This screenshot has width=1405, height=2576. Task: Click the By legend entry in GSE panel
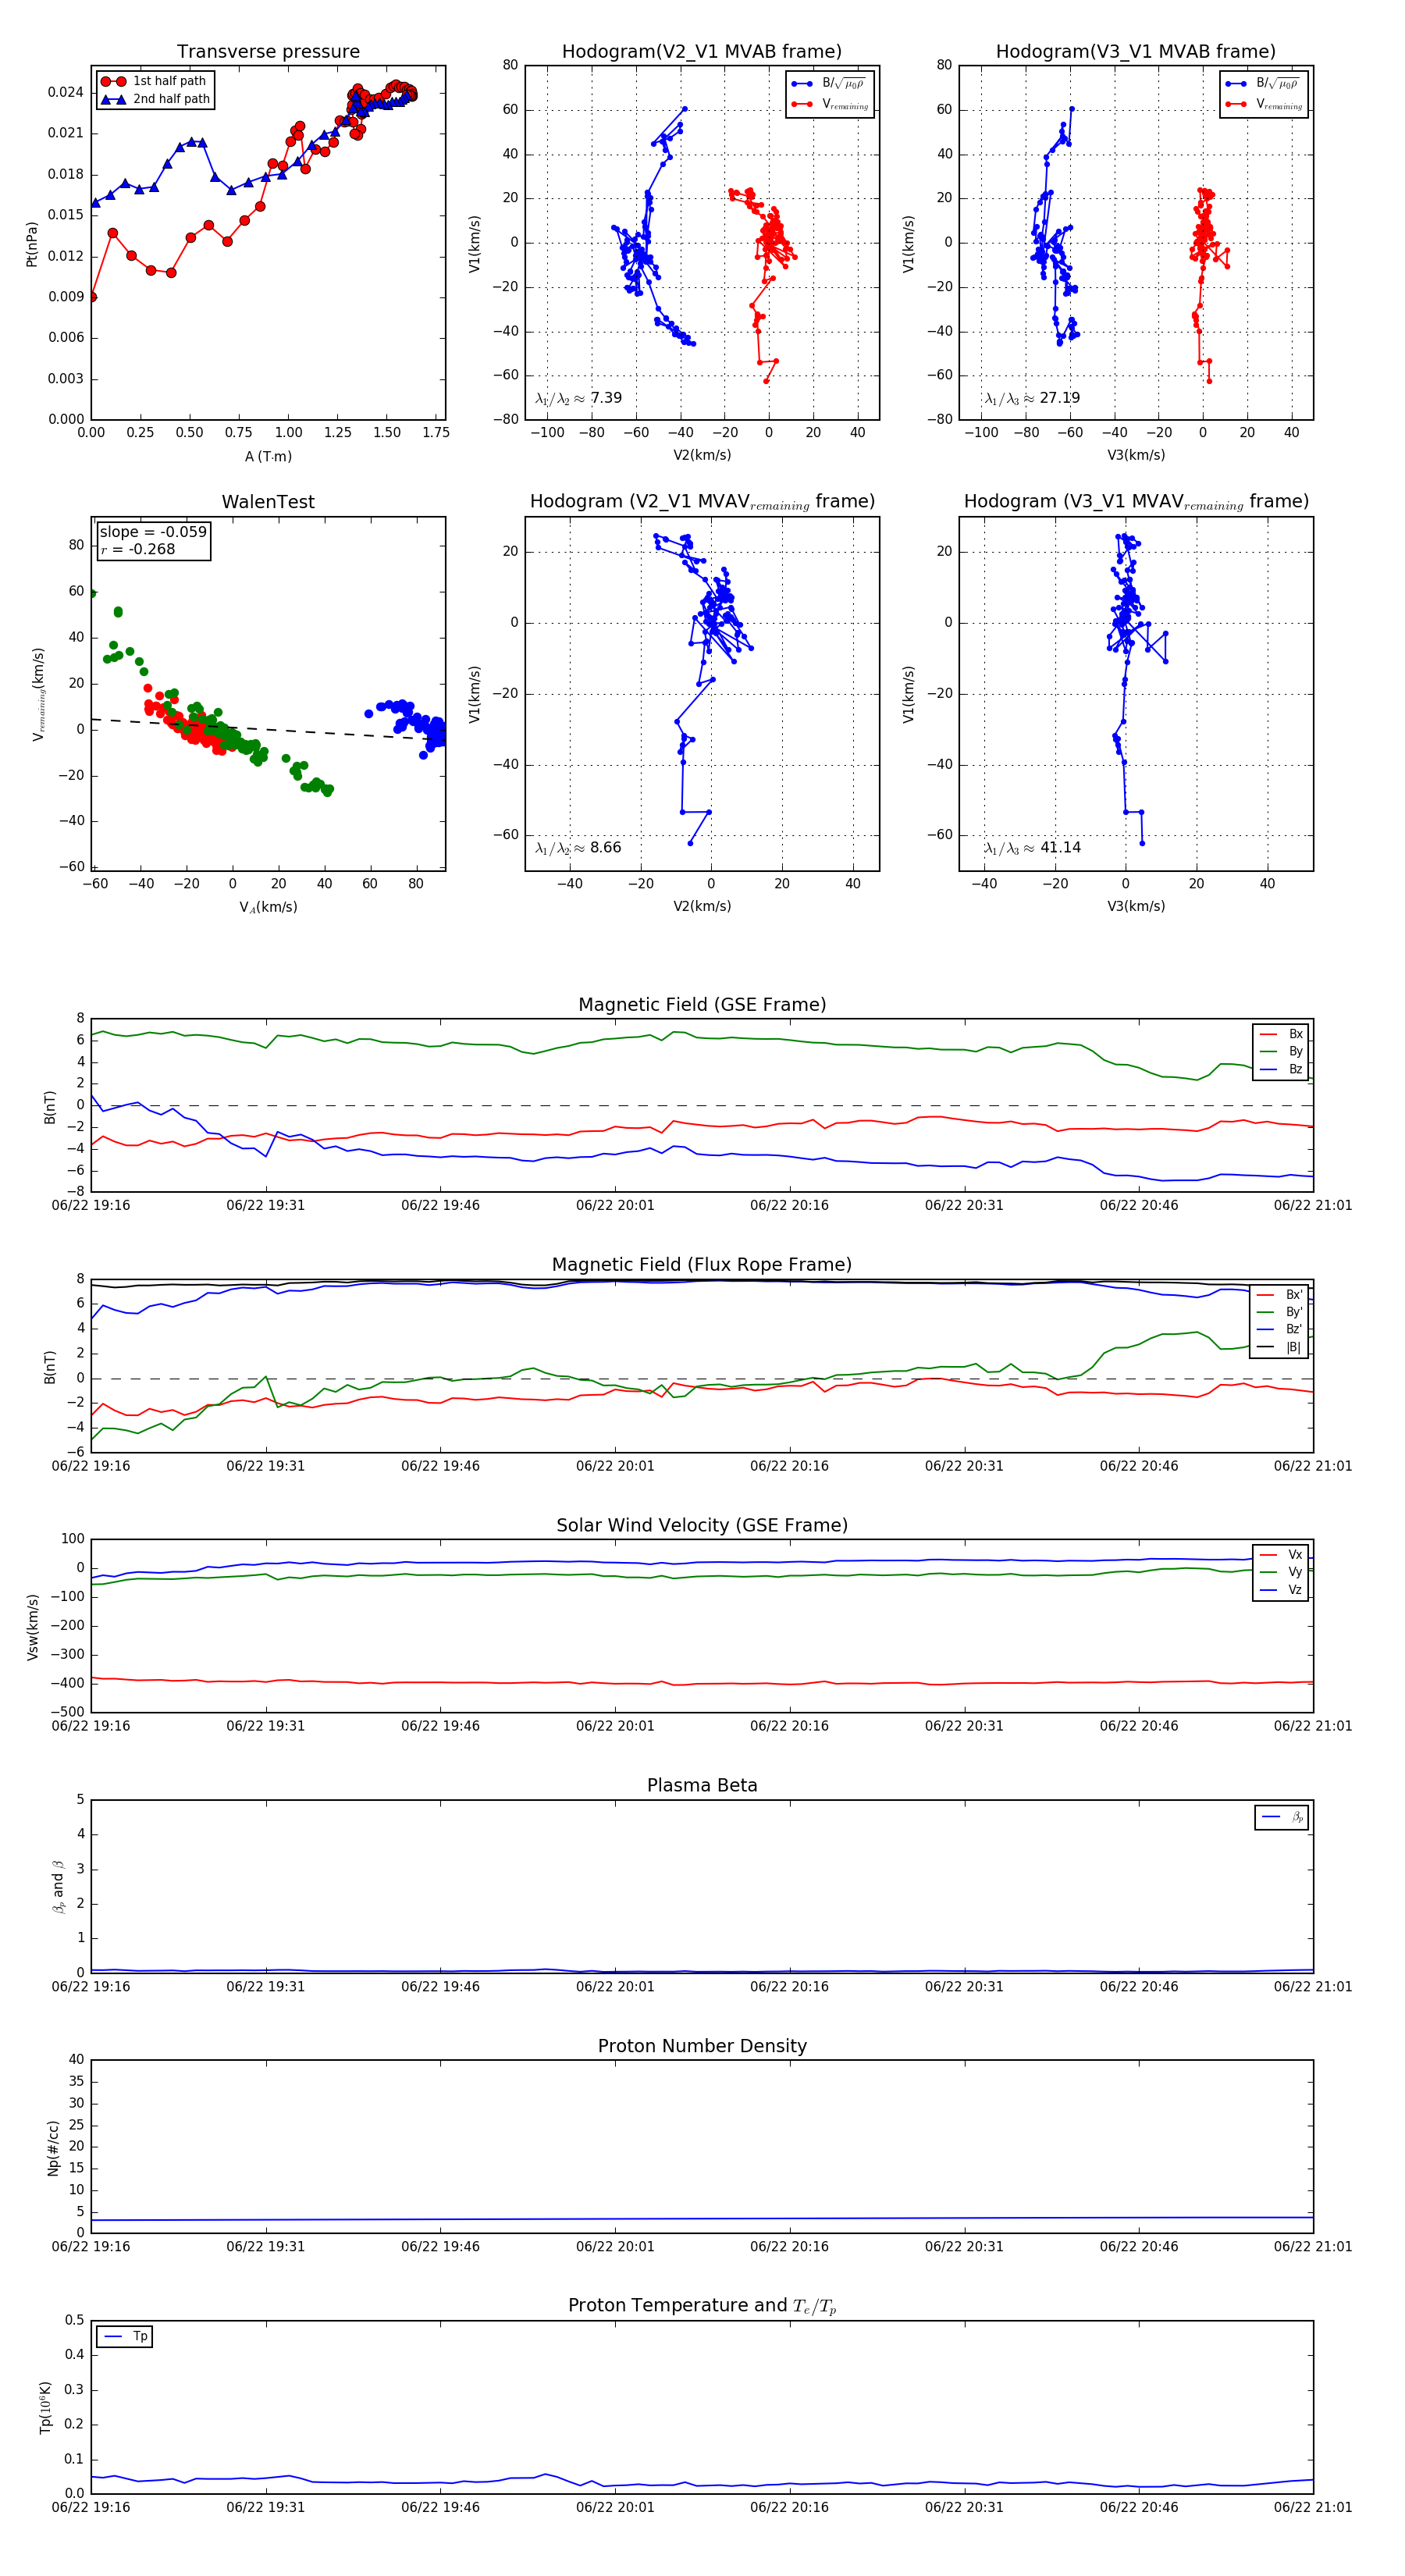pyautogui.click(x=1281, y=1051)
